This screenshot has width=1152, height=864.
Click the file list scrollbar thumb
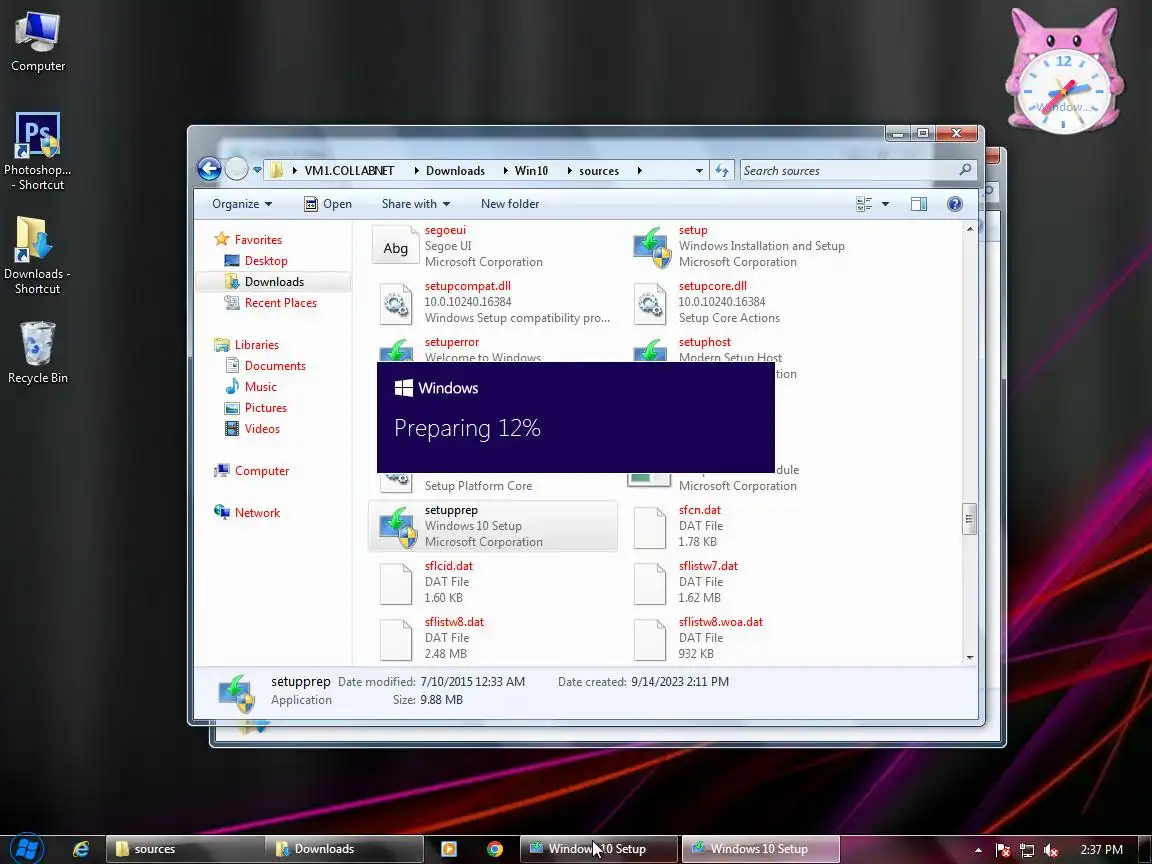969,519
